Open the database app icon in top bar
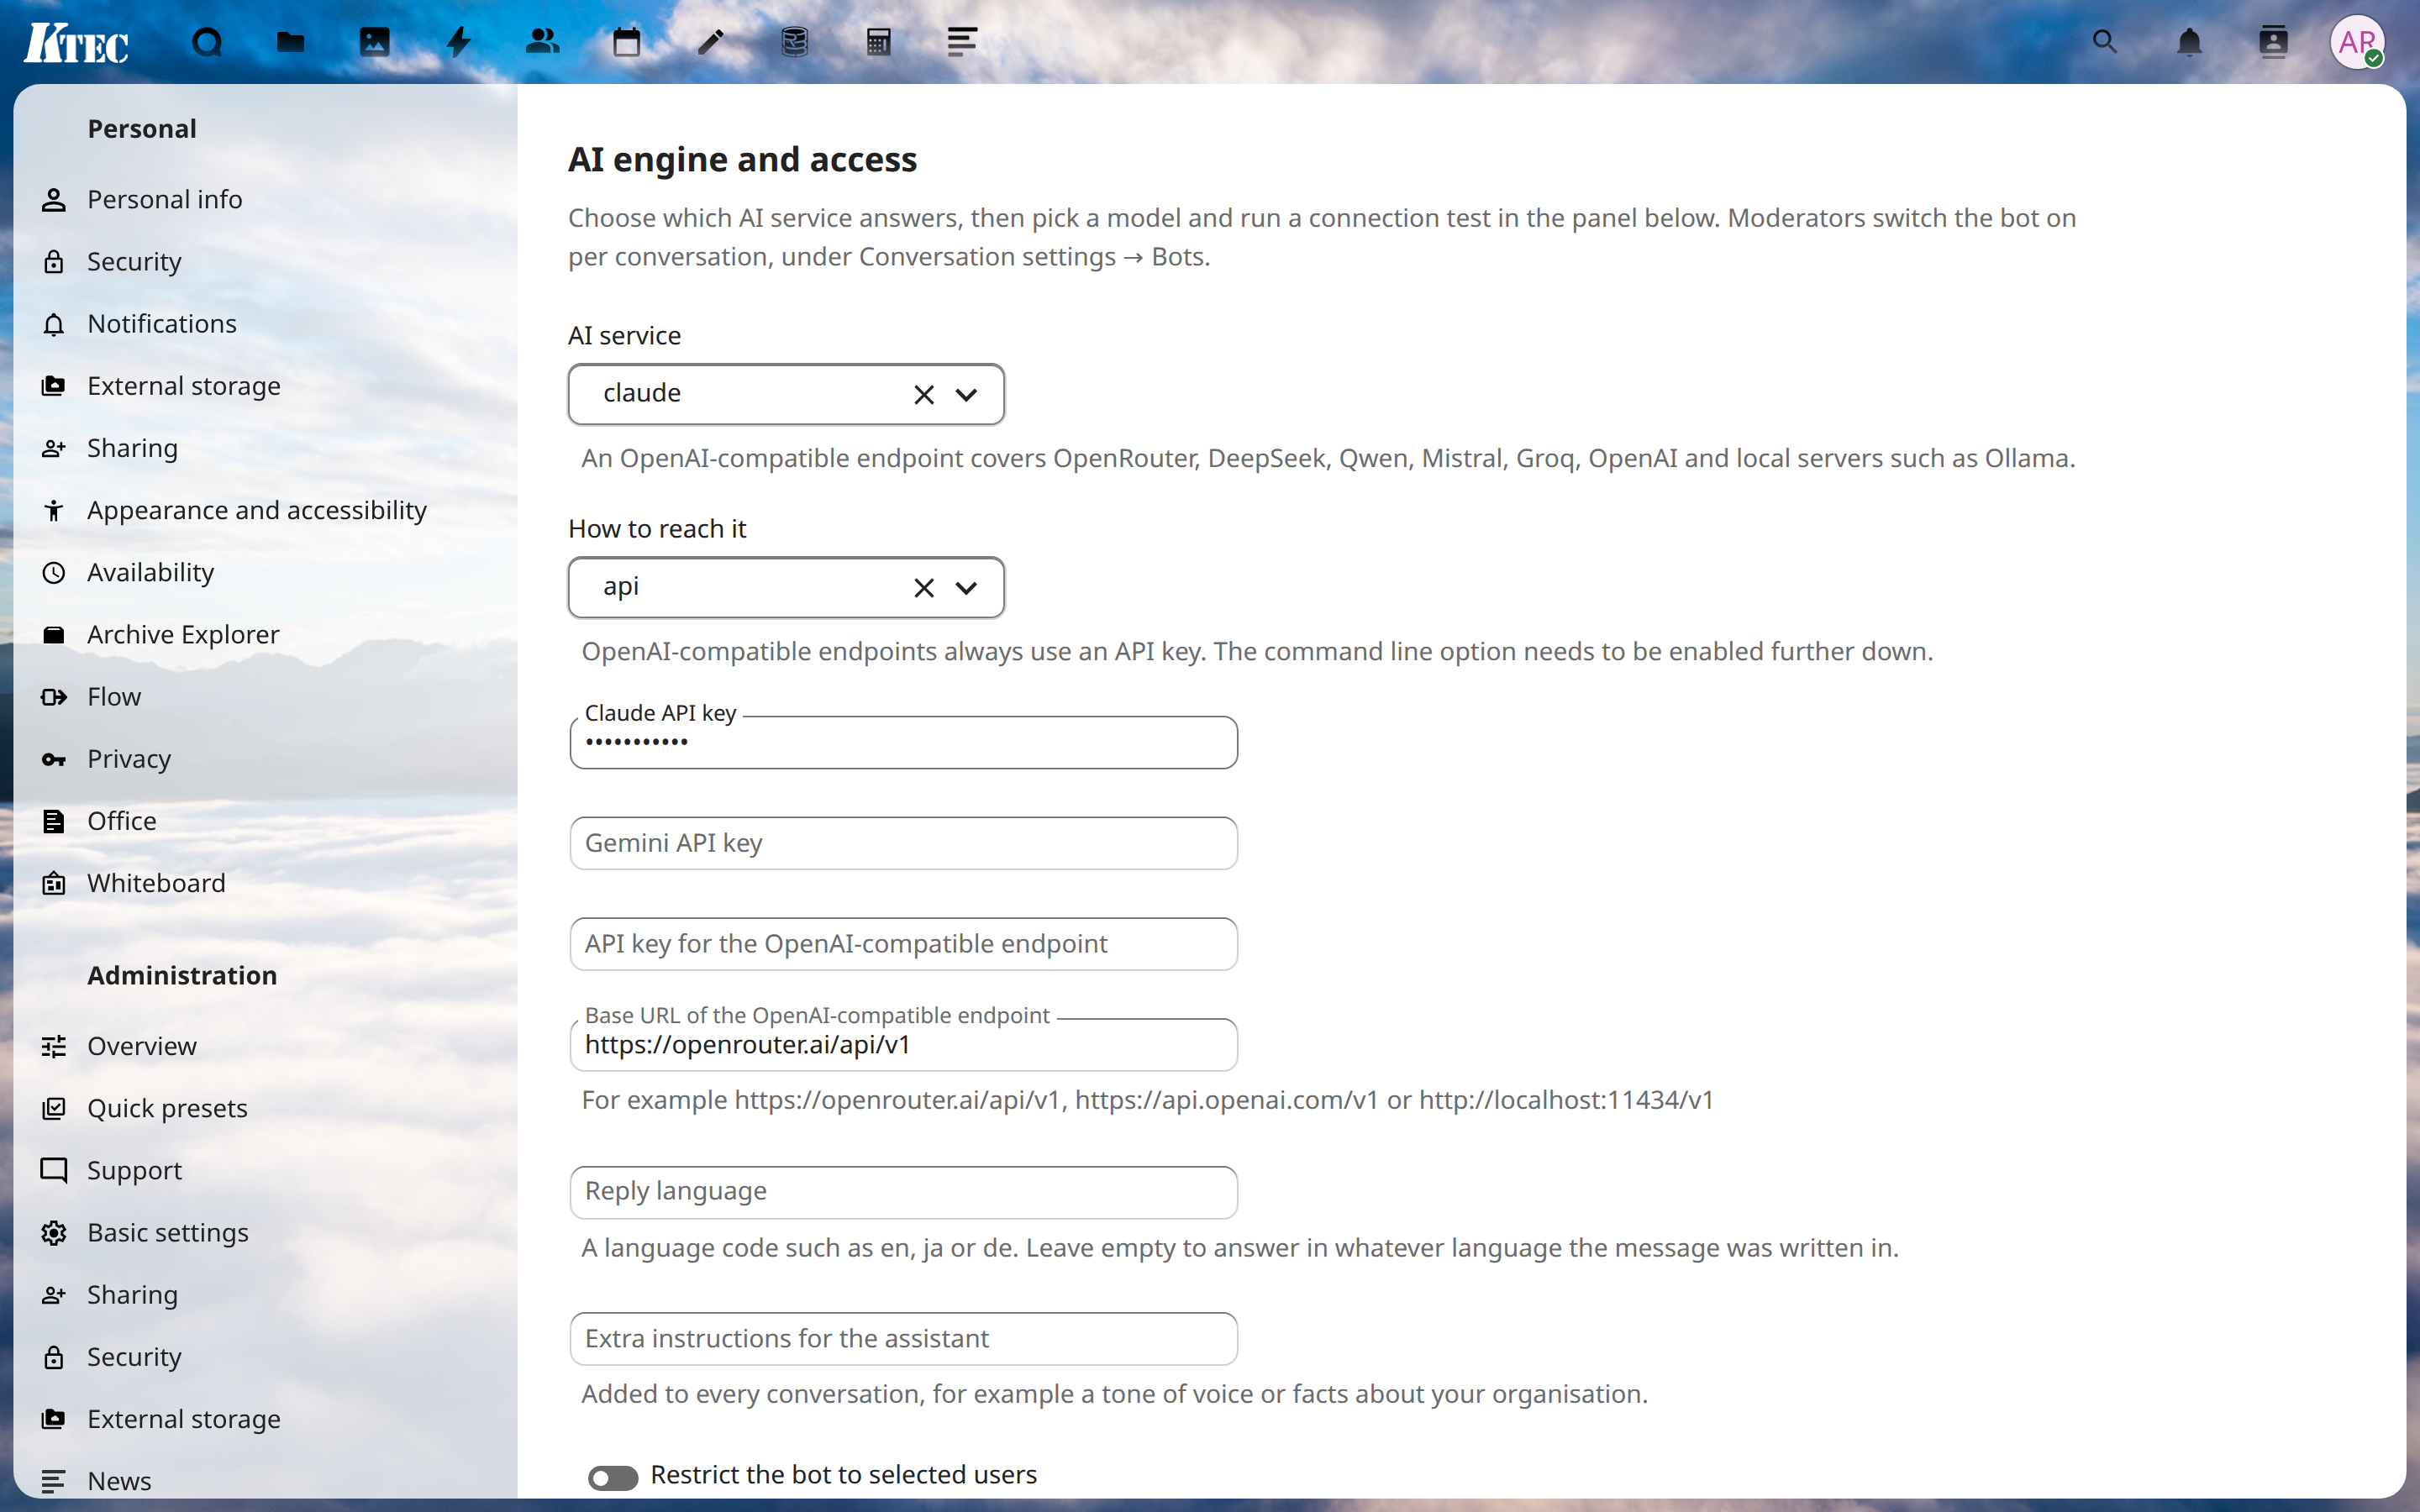Screen dimensions: 2420x1512 pyautogui.click(x=795, y=42)
